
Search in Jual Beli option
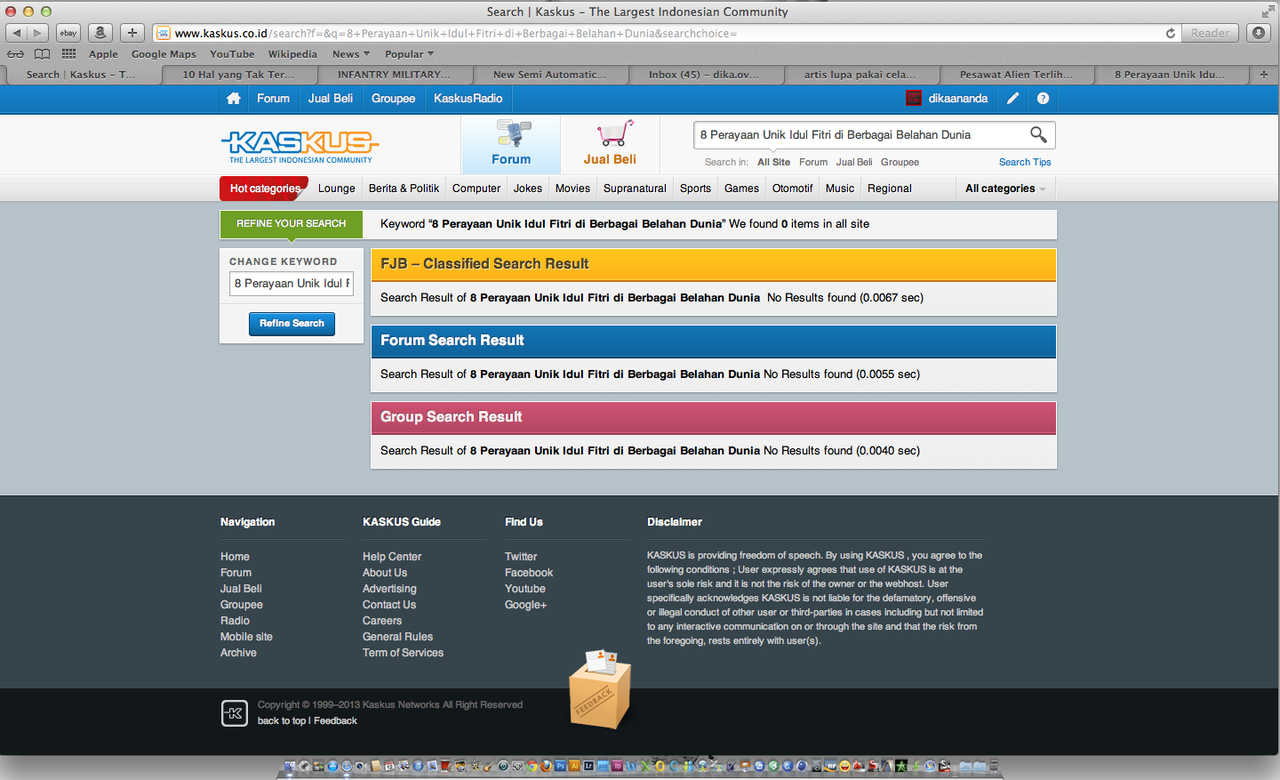point(854,162)
